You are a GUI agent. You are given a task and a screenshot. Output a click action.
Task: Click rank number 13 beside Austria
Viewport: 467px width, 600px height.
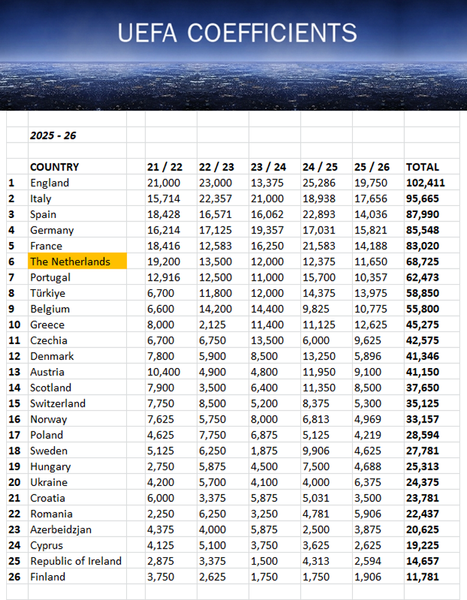coord(14,372)
